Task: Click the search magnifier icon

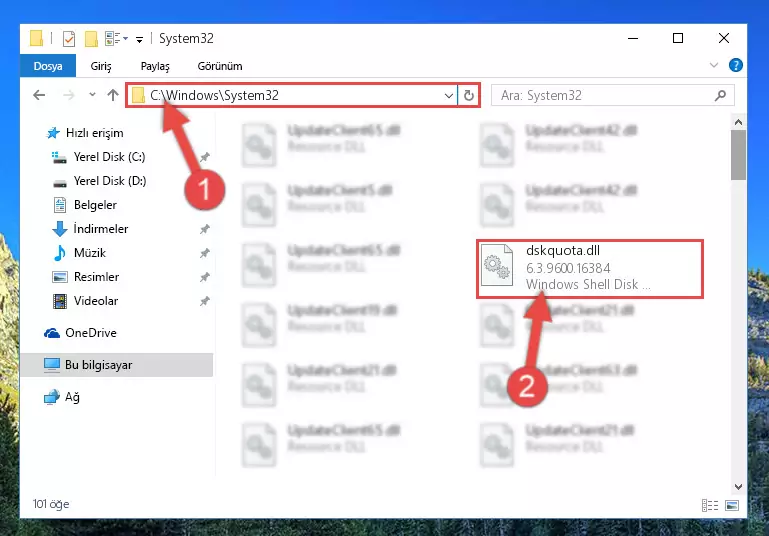Action: coord(720,95)
